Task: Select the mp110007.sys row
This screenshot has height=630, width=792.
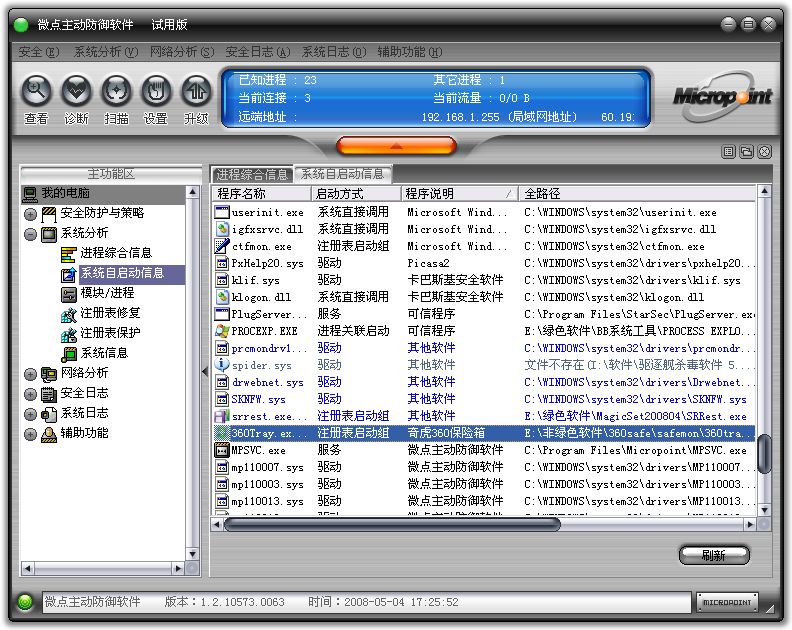Action: 484,467
